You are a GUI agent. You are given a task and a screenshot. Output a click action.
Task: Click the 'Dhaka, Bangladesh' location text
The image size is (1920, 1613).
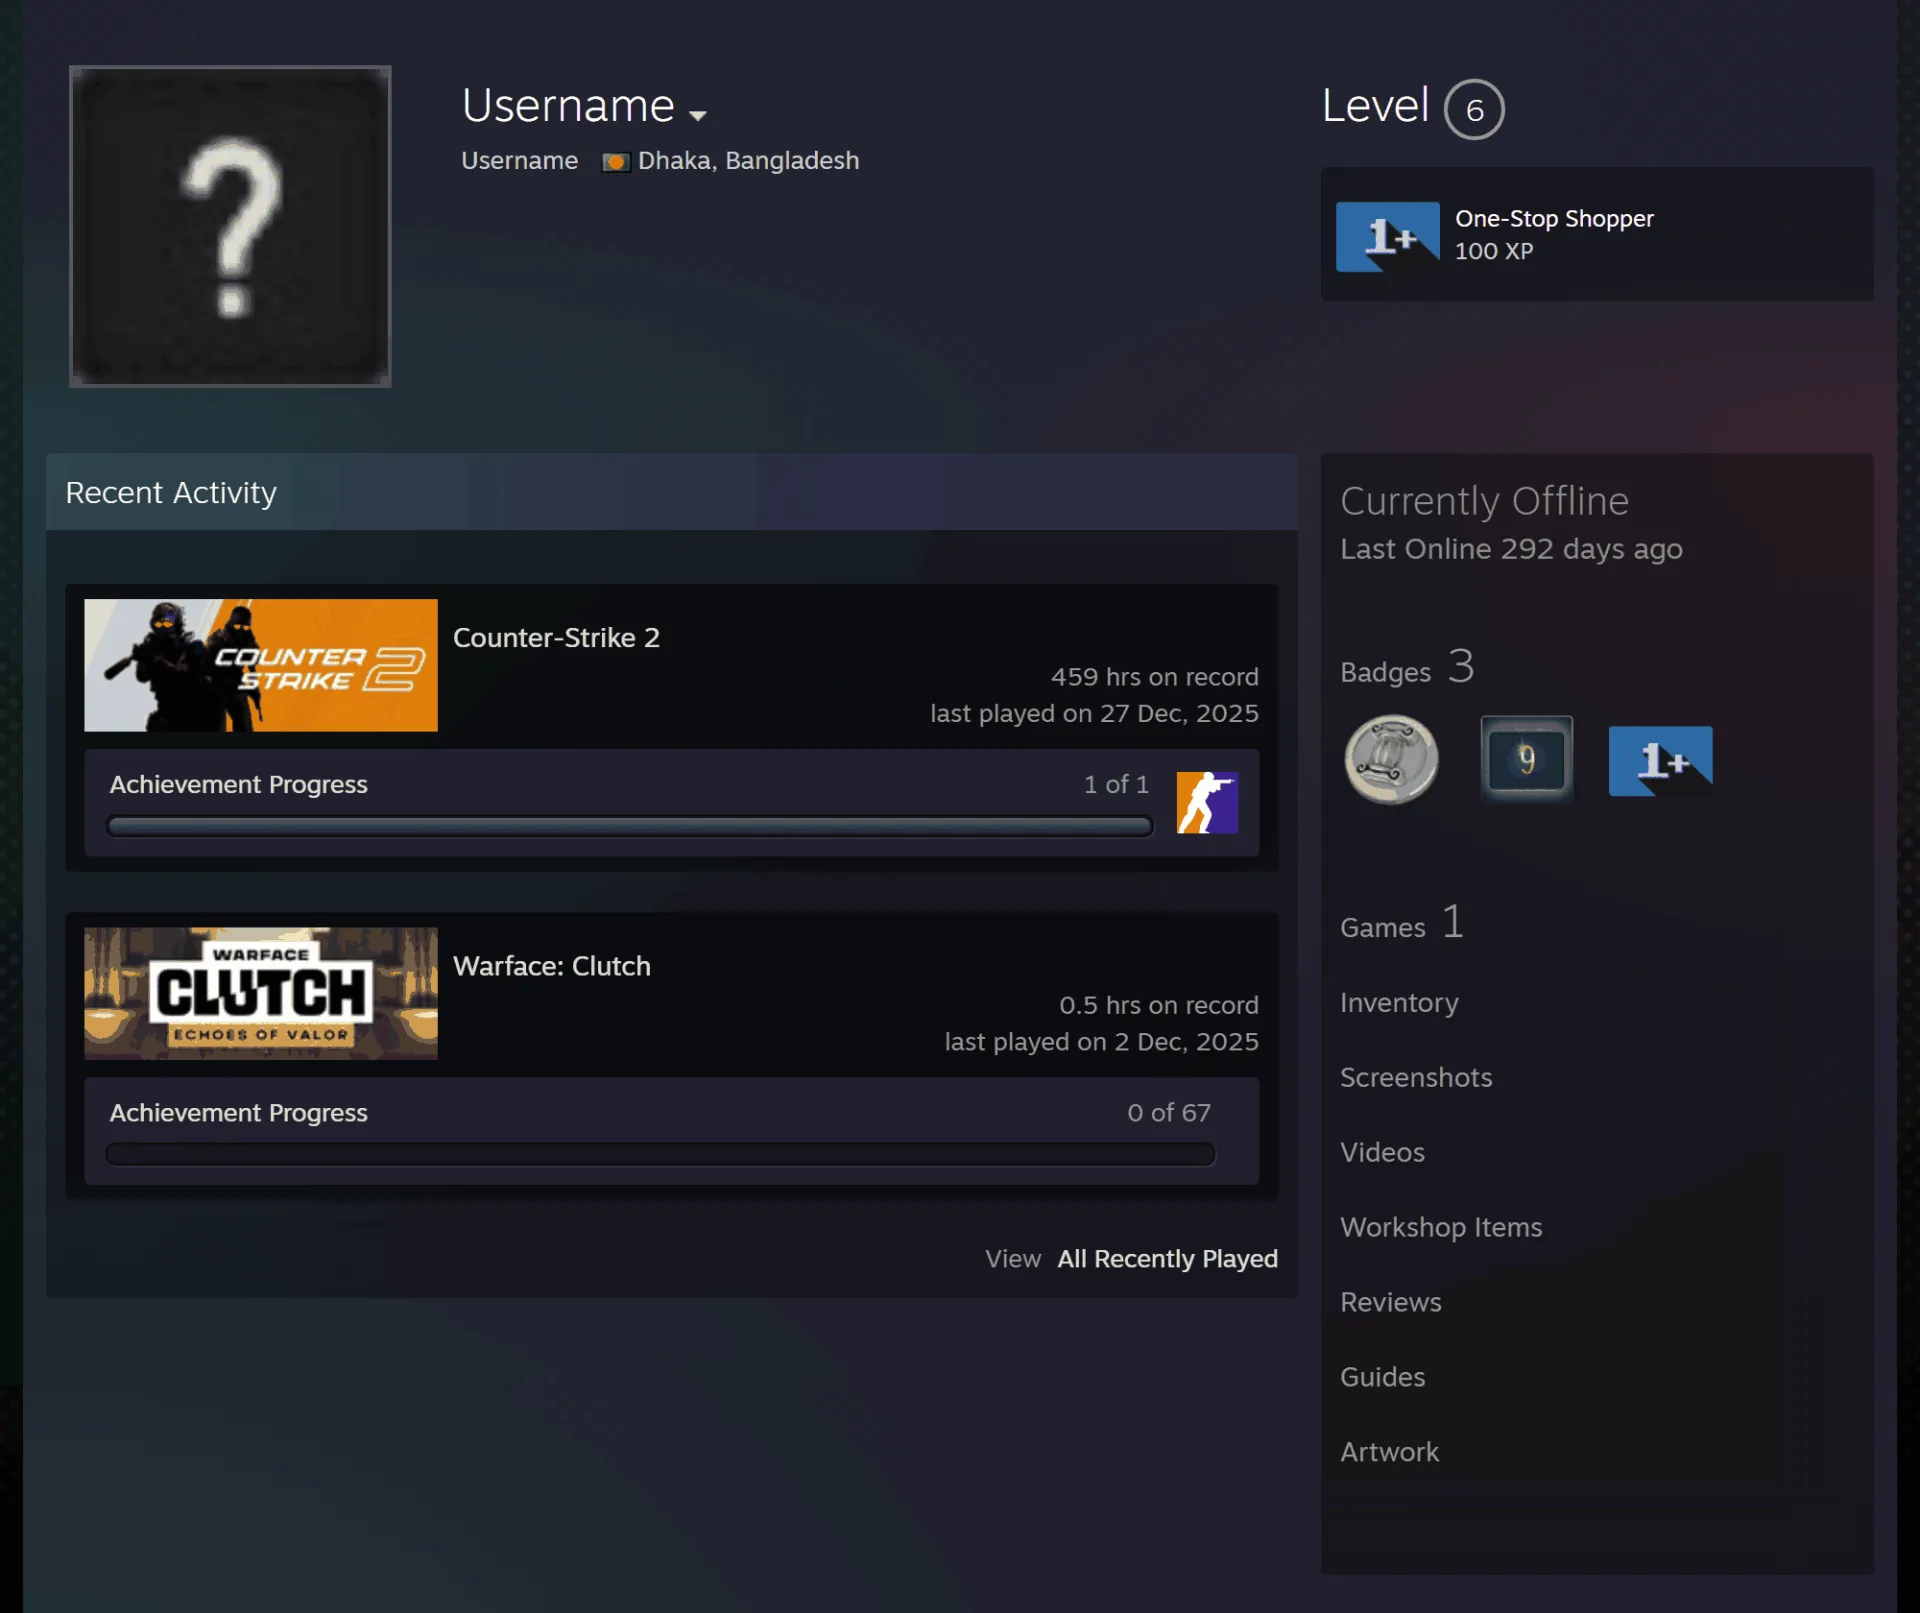point(748,161)
